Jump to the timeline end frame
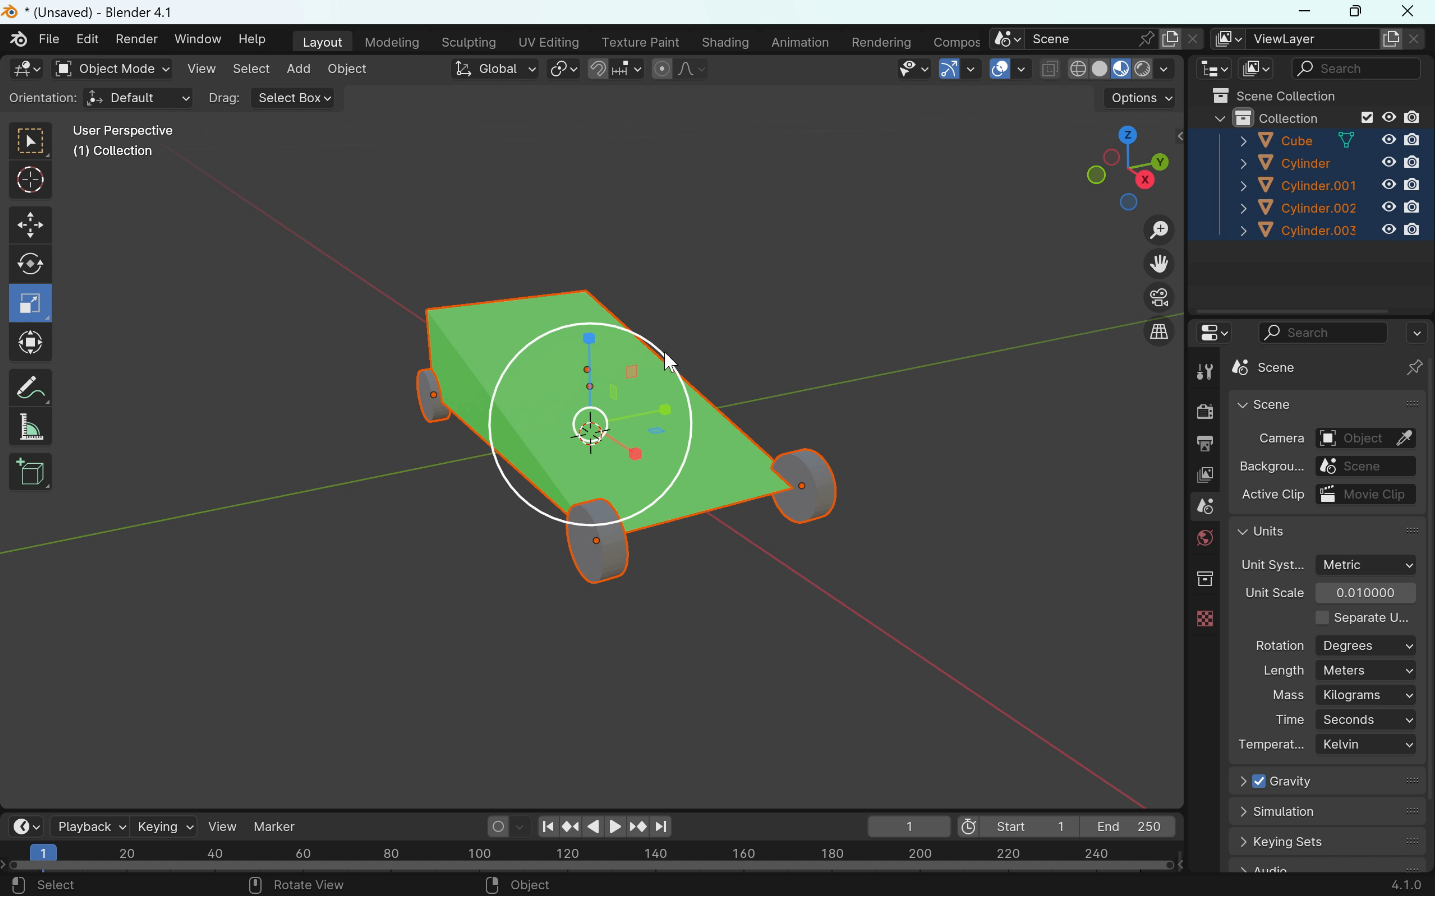The width and height of the screenshot is (1436, 897). coord(663,828)
